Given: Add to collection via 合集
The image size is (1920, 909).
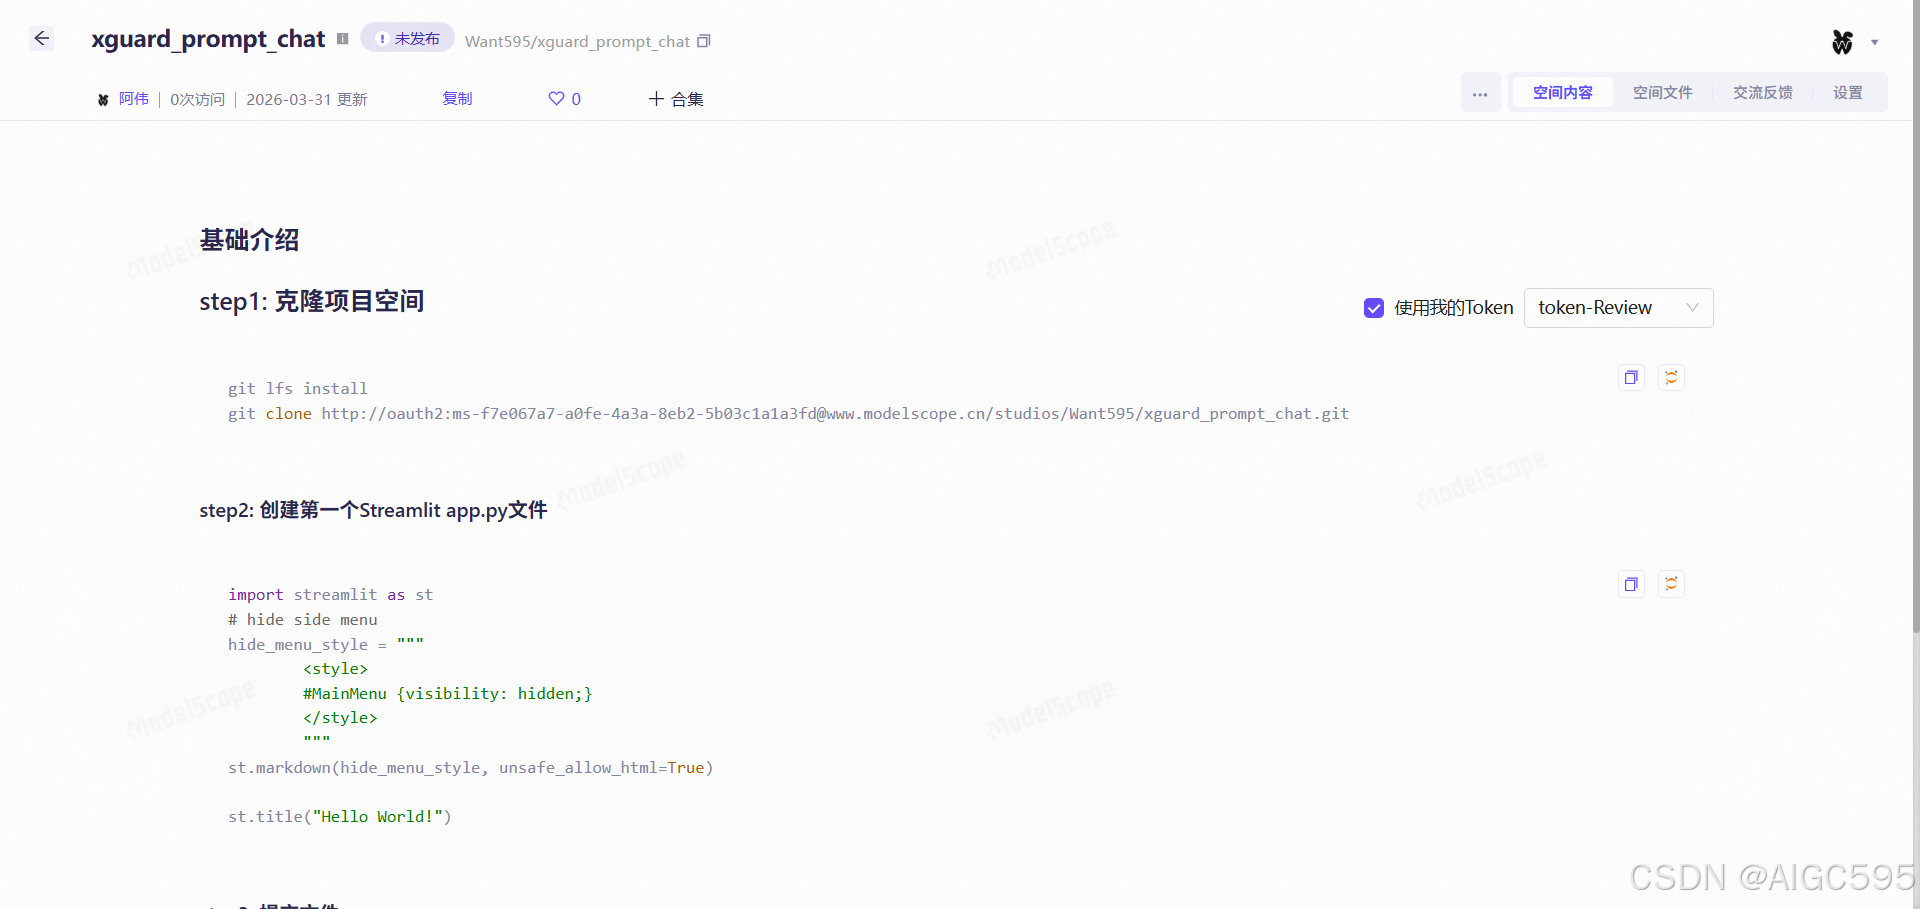Looking at the screenshot, I should click(x=676, y=99).
